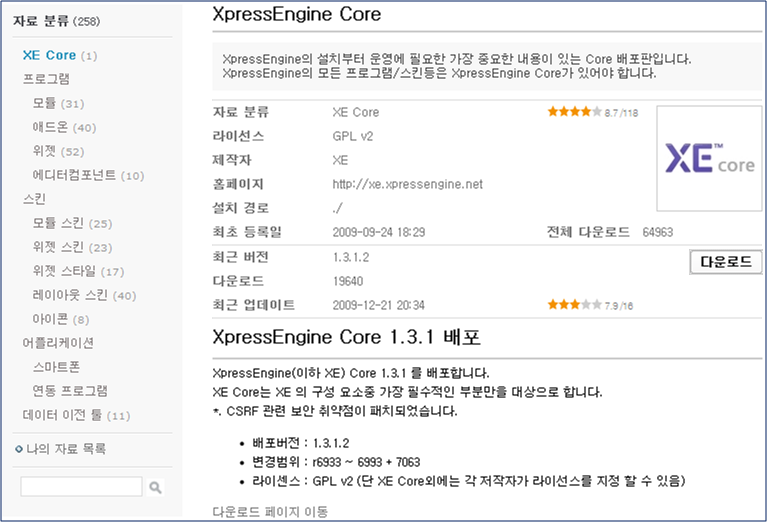Select 연동 프로그램 category
Viewport: 767px width, 522px height.
coord(66,391)
